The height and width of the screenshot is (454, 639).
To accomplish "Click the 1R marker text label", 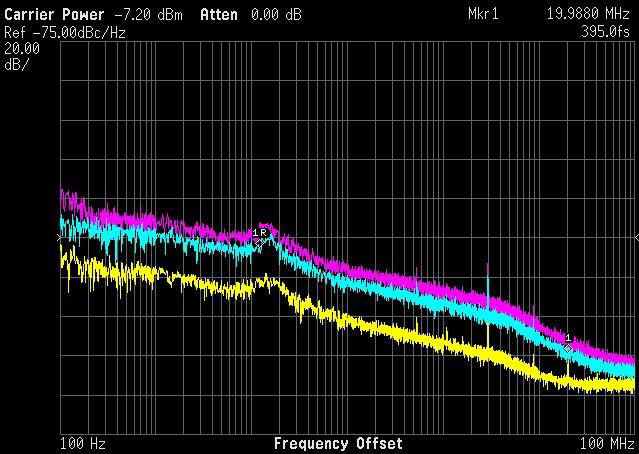I will pyautogui.click(x=260, y=233).
